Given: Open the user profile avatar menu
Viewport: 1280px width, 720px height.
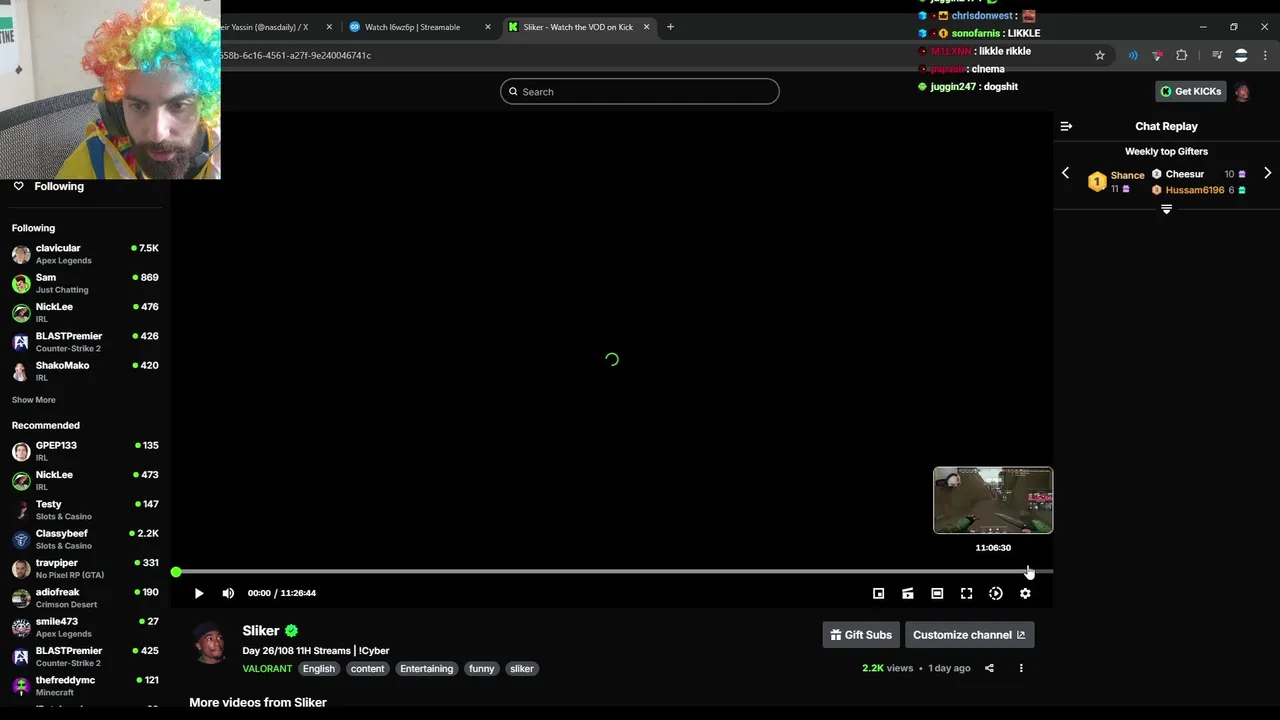Looking at the screenshot, I should pos(1242,92).
